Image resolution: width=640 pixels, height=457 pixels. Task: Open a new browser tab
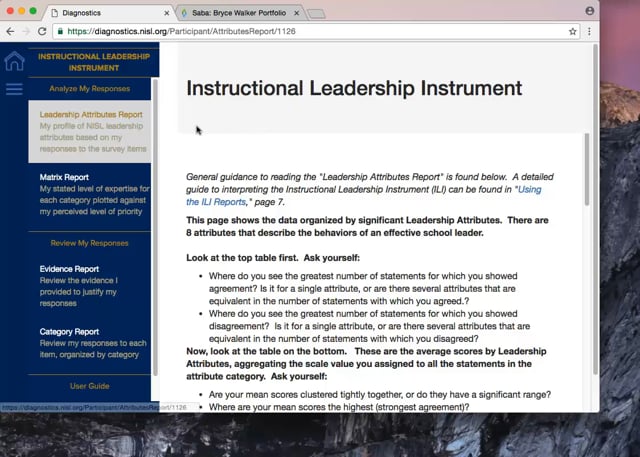tap(316, 14)
